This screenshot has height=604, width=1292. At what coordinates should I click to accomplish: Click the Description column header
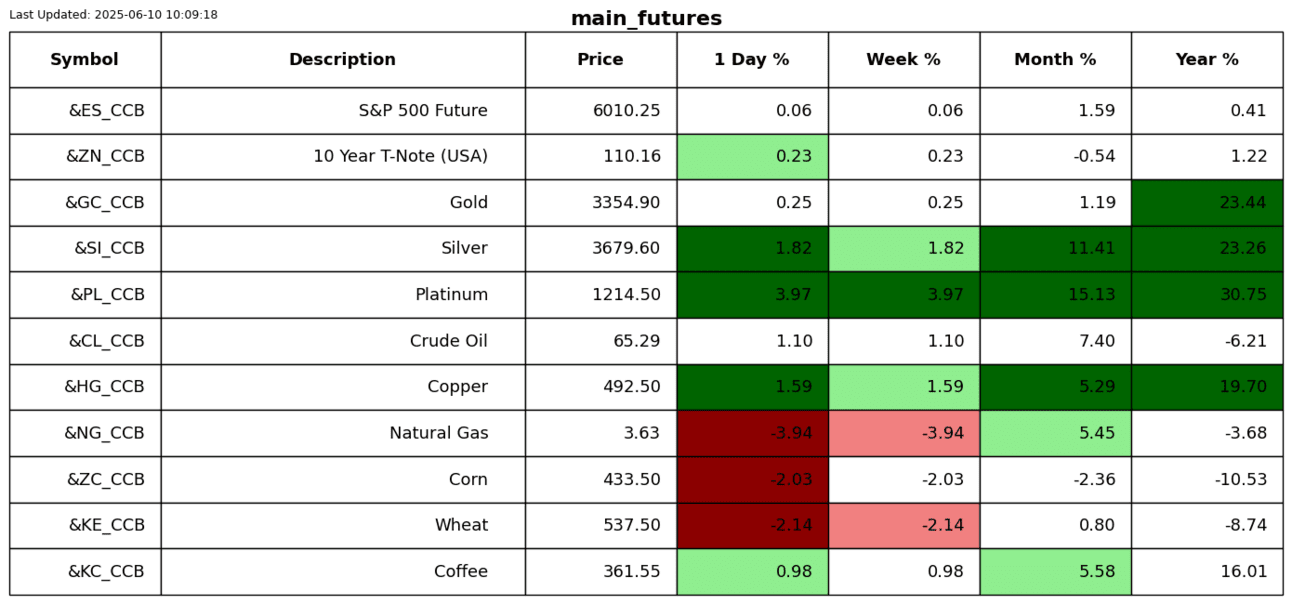coord(342,60)
